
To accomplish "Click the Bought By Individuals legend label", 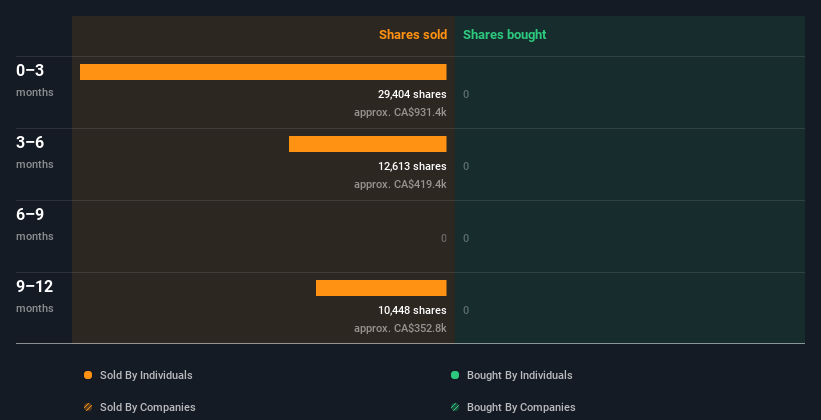I will [x=519, y=375].
